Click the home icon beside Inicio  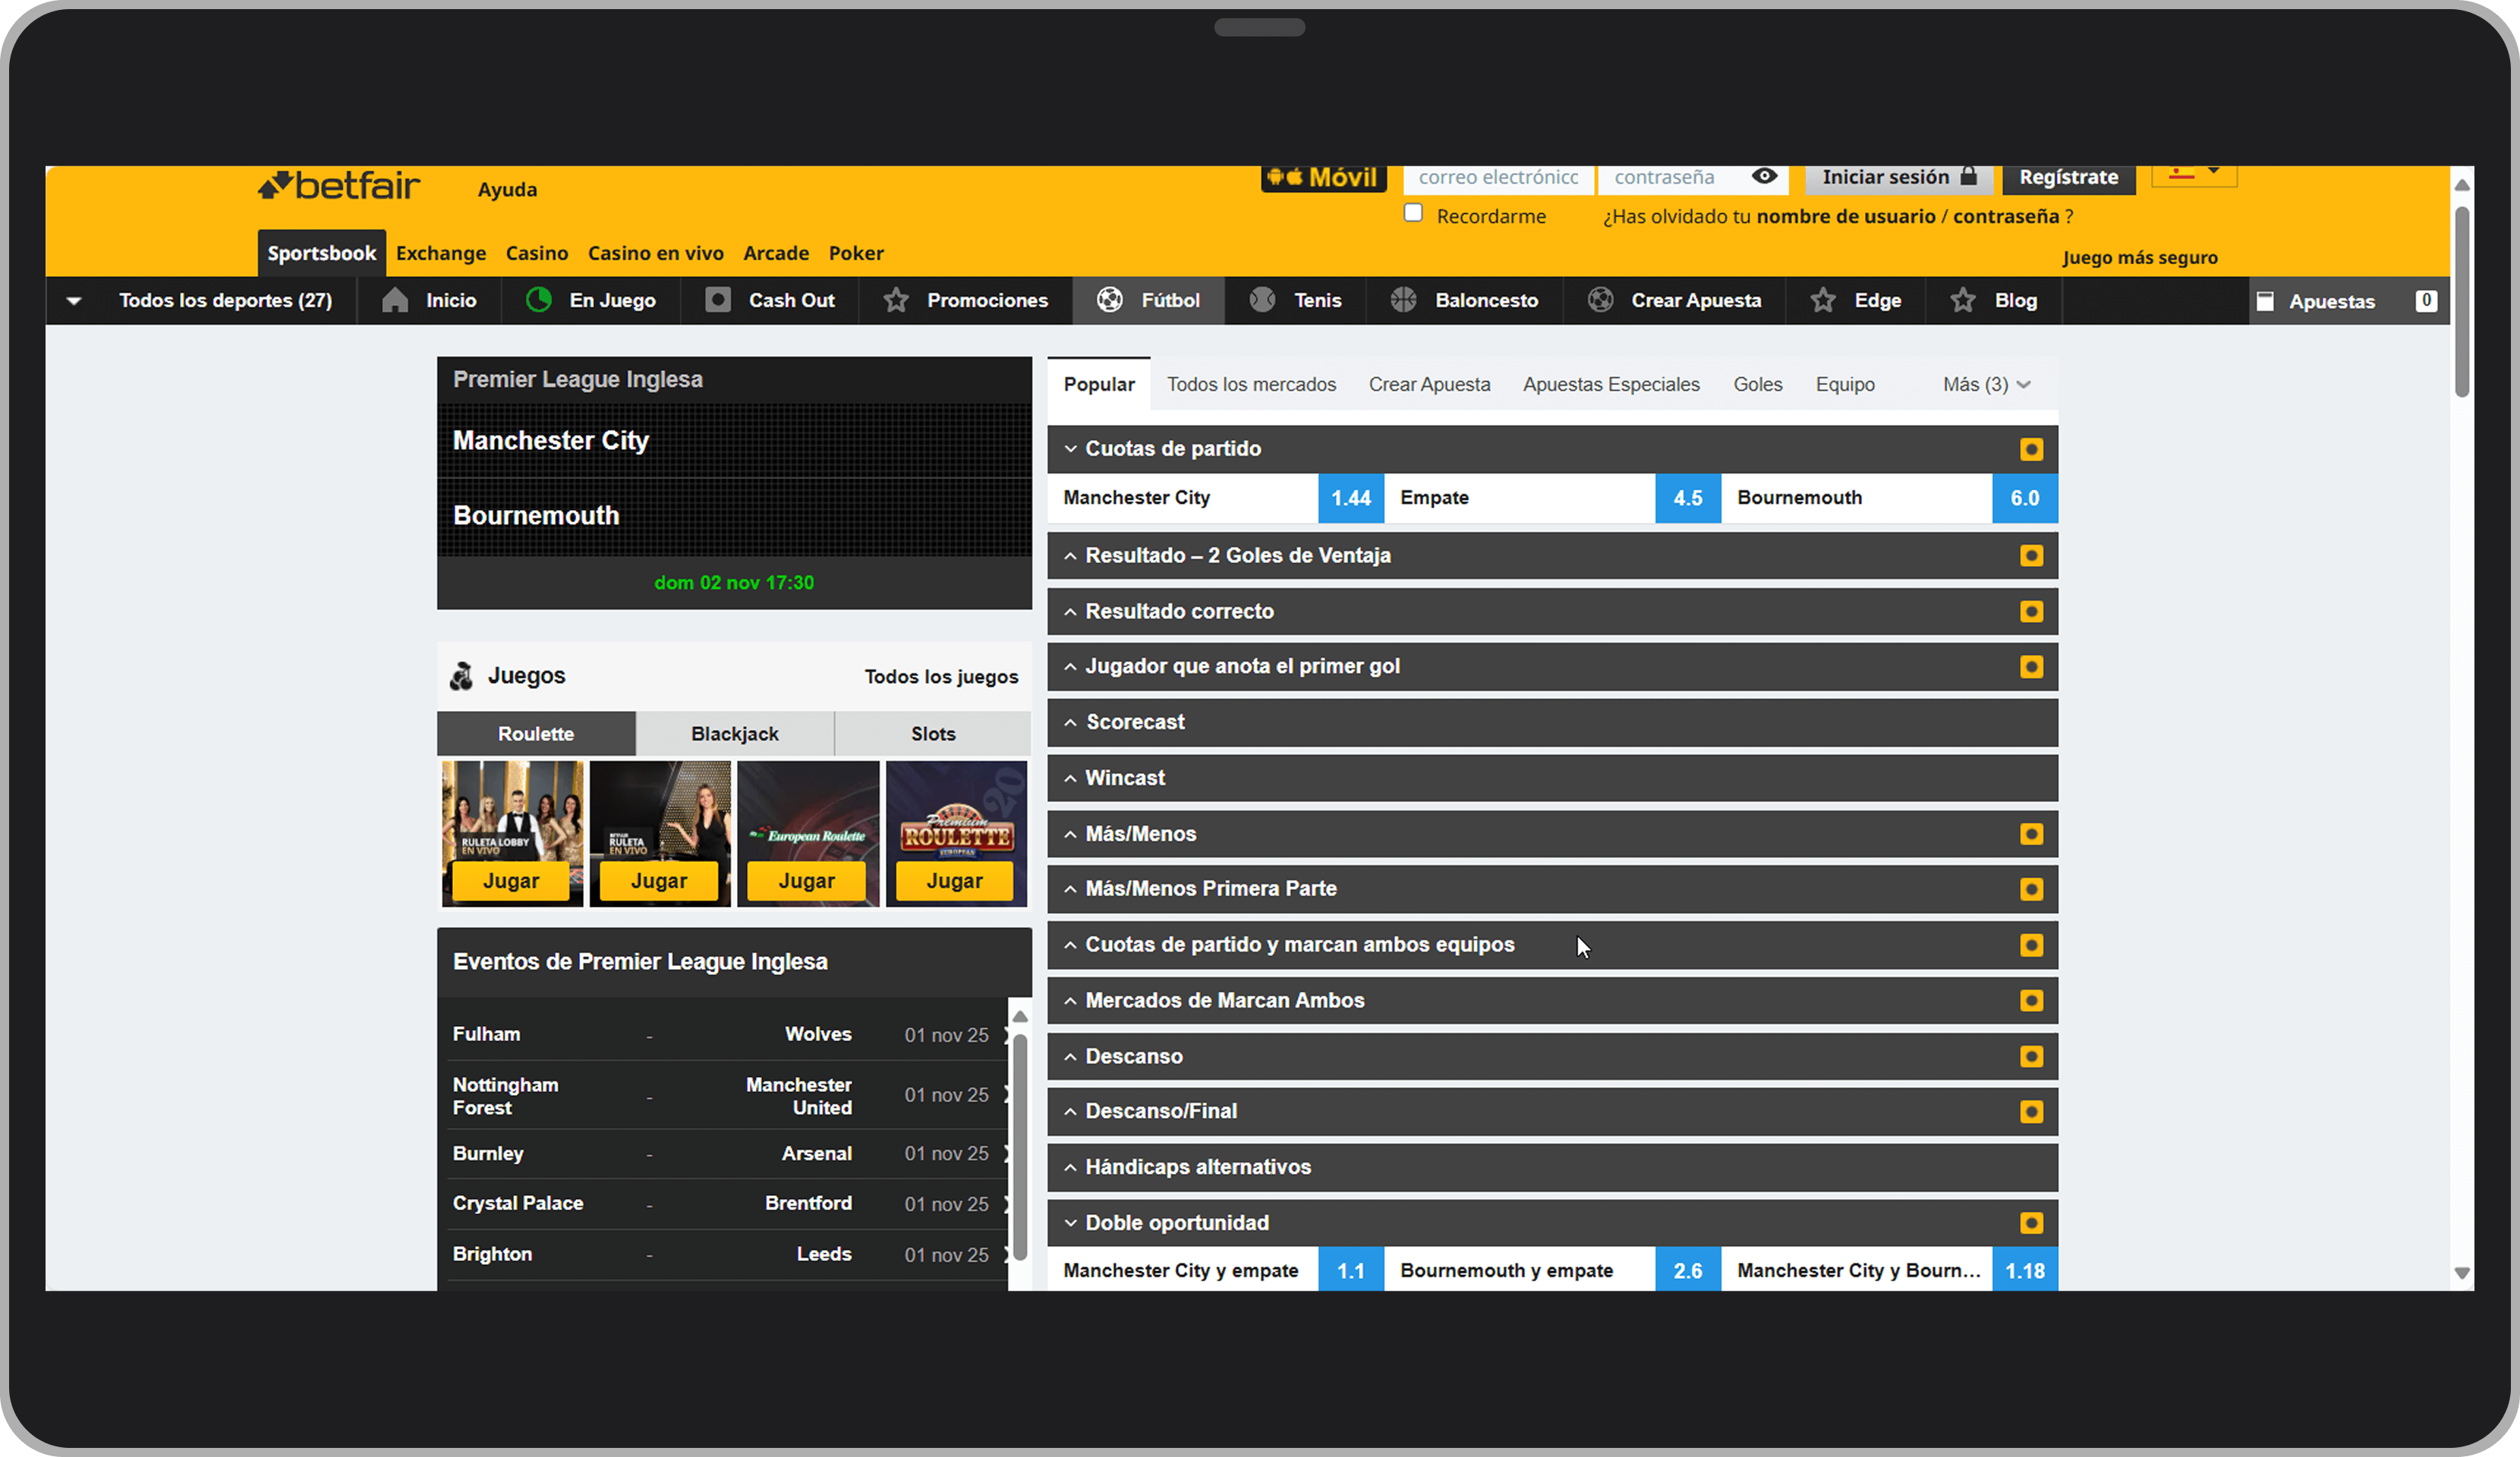395,300
